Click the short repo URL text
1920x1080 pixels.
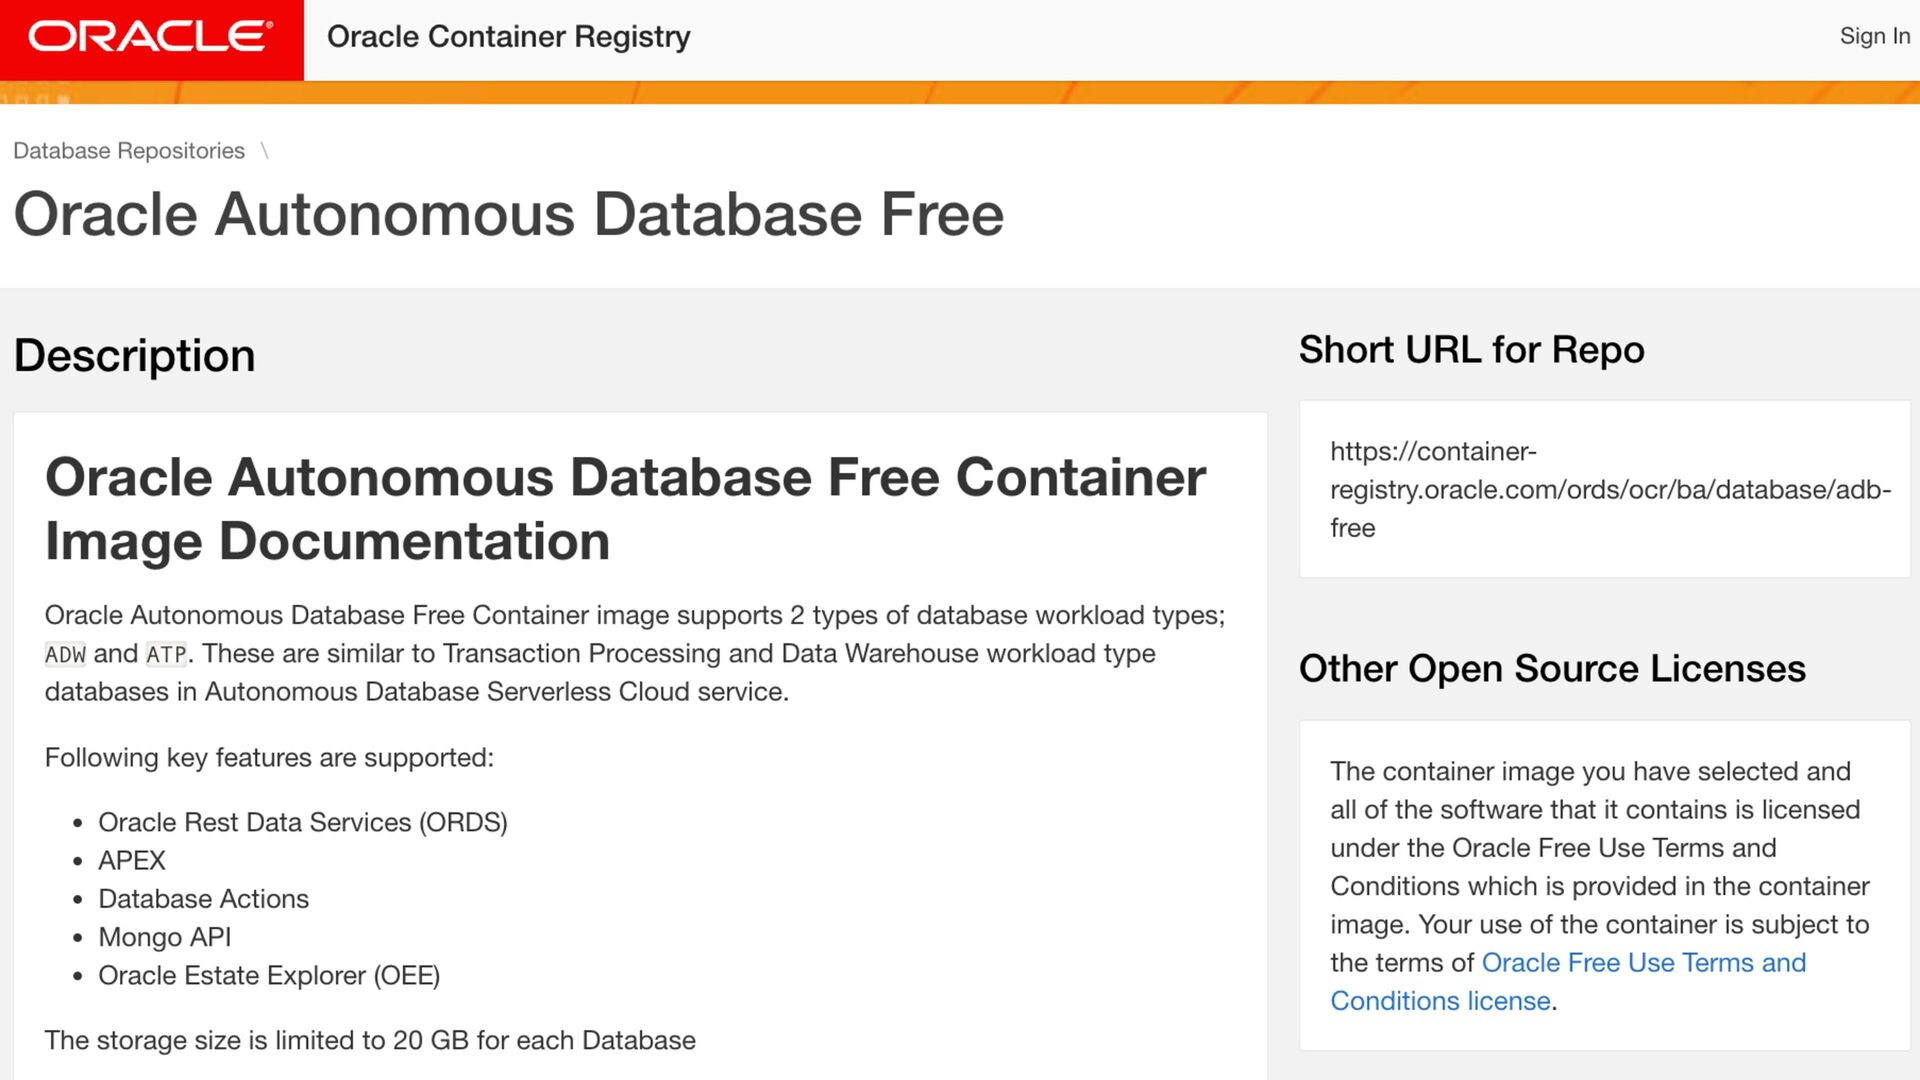coord(1609,489)
